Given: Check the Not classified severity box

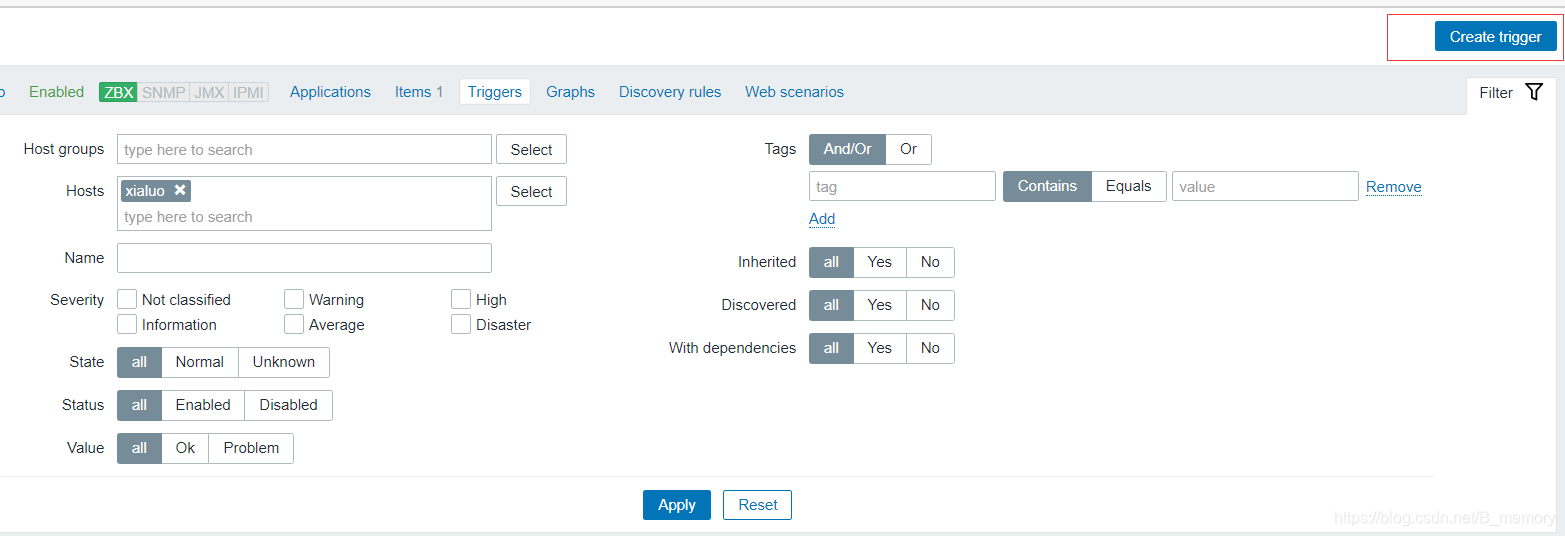Looking at the screenshot, I should click(x=127, y=299).
